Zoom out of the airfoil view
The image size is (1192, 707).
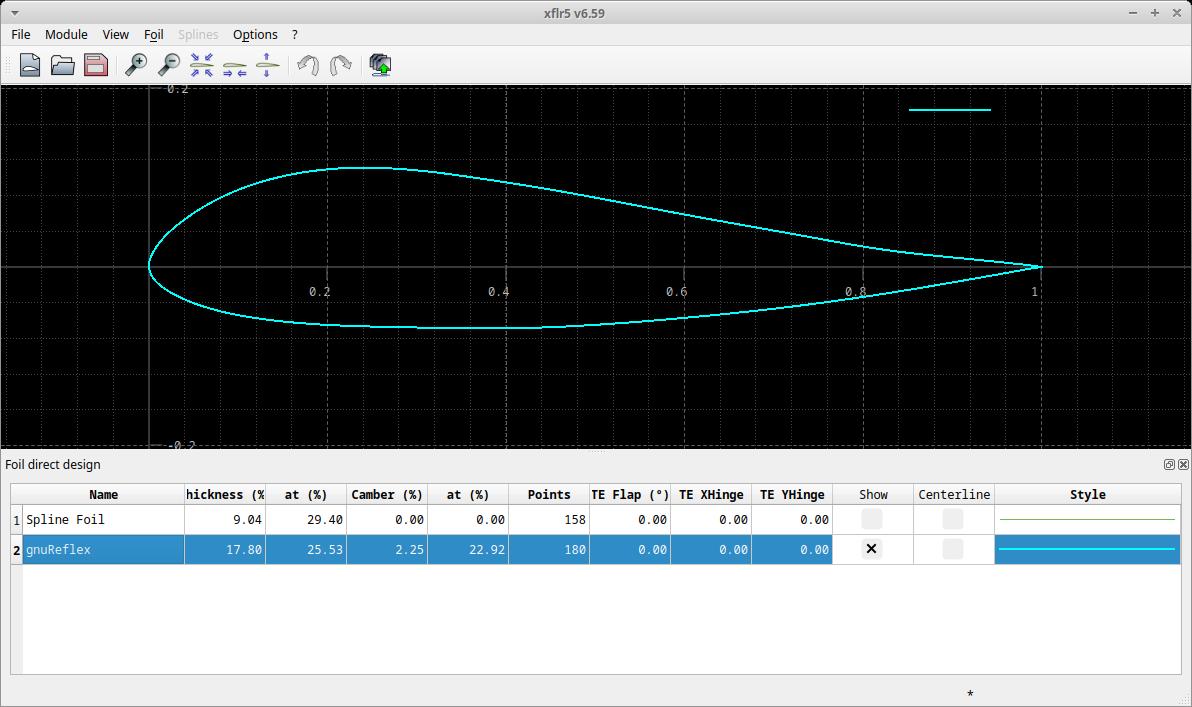point(168,64)
